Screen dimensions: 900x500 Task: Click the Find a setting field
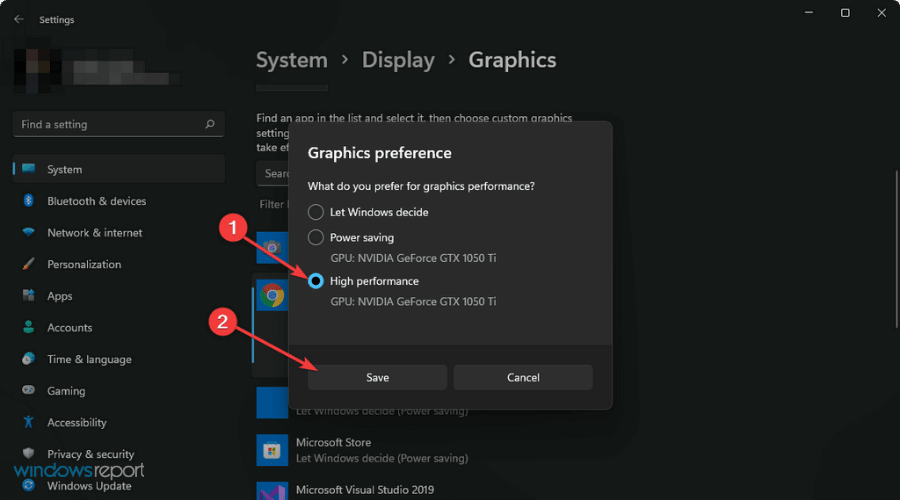(x=118, y=124)
